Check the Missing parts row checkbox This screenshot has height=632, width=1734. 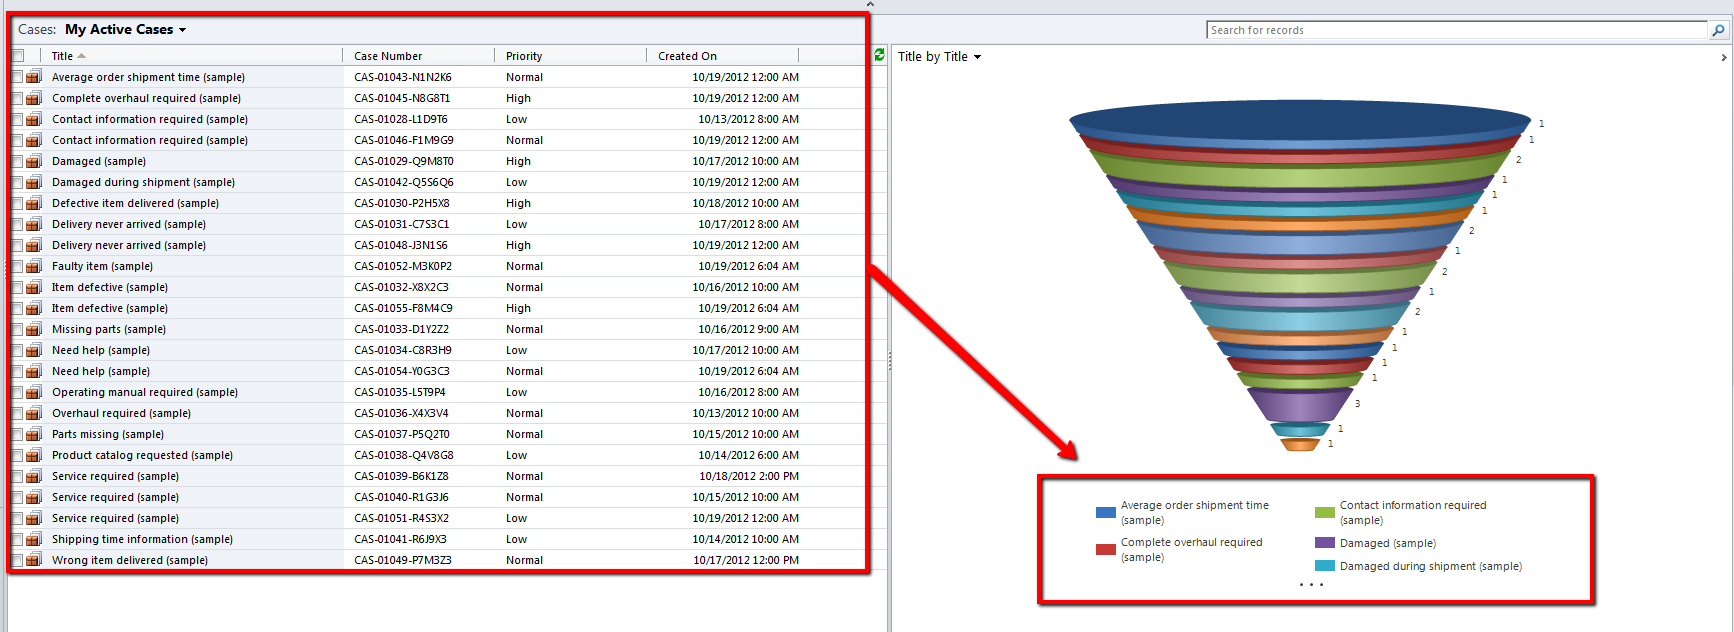point(17,329)
